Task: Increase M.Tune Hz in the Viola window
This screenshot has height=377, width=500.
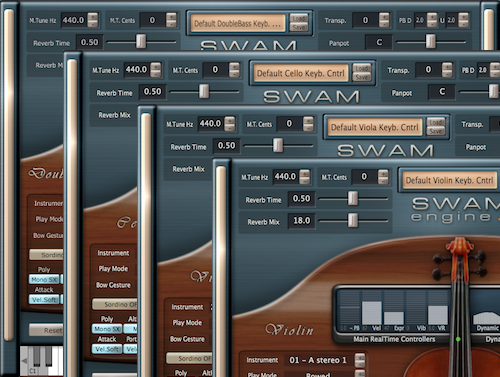Action: [230, 120]
